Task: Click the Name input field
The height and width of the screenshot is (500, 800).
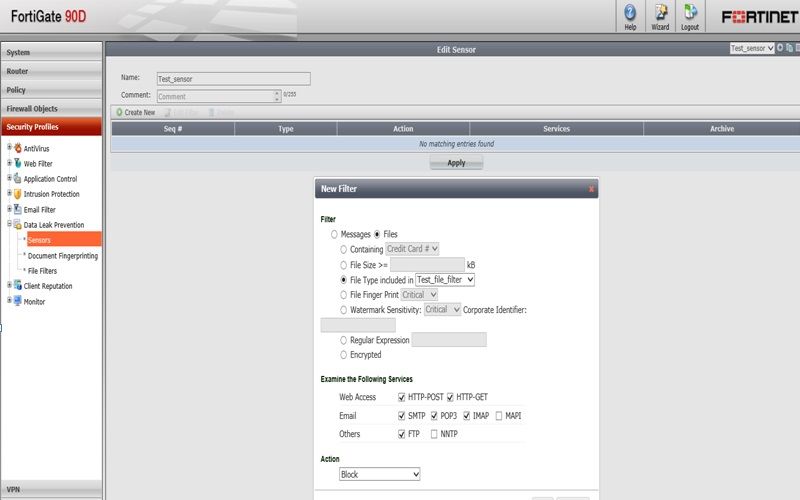Action: [234, 79]
